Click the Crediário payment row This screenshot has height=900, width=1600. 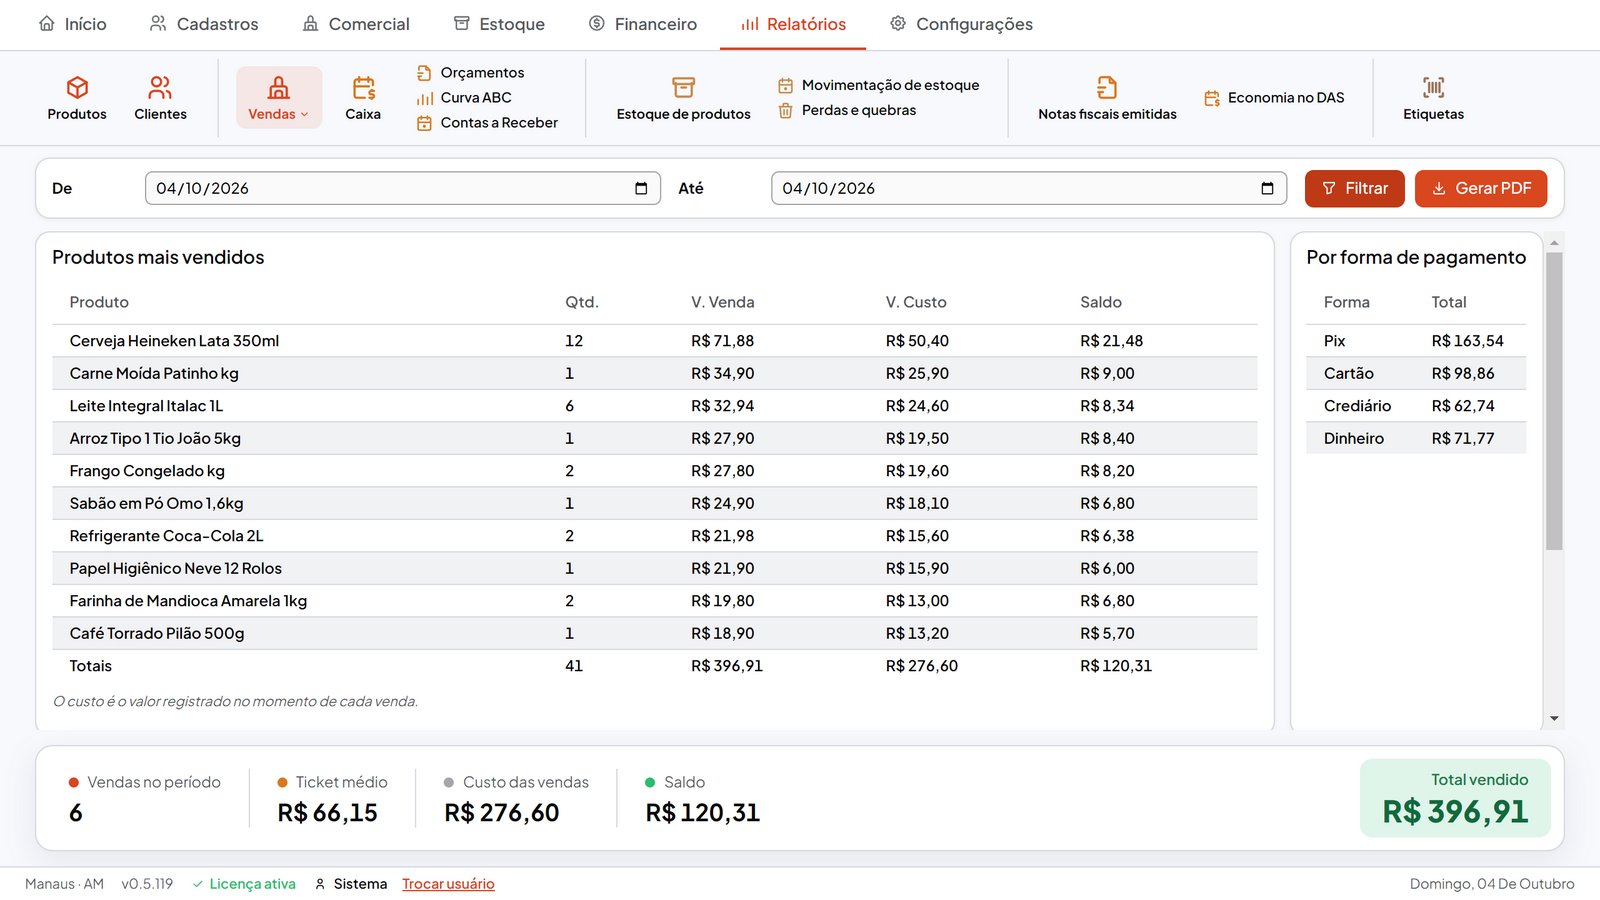pos(1416,406)
